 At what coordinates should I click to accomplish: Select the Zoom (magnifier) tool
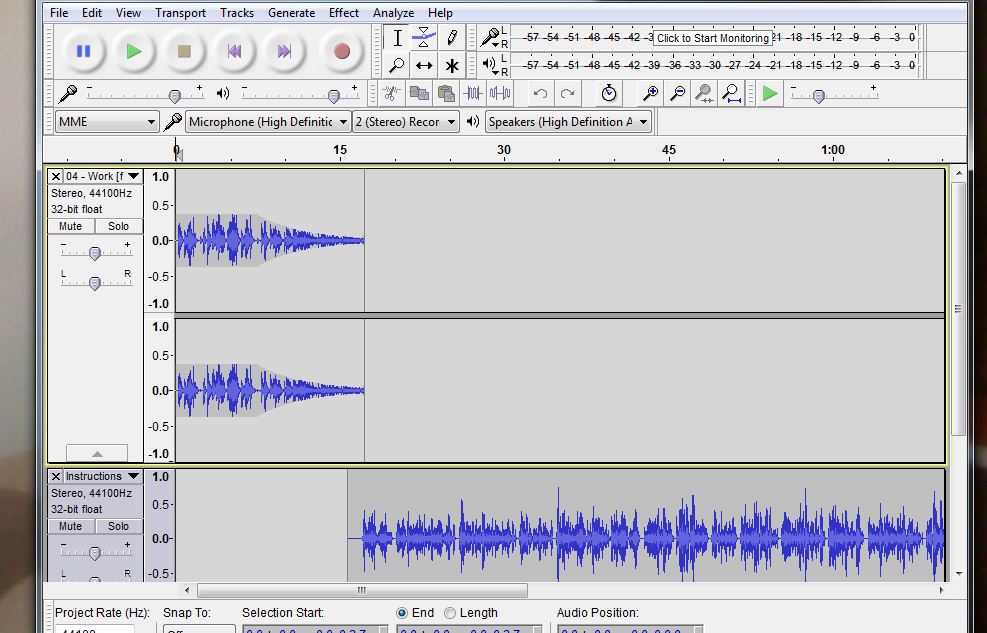[x=397, y=65]
